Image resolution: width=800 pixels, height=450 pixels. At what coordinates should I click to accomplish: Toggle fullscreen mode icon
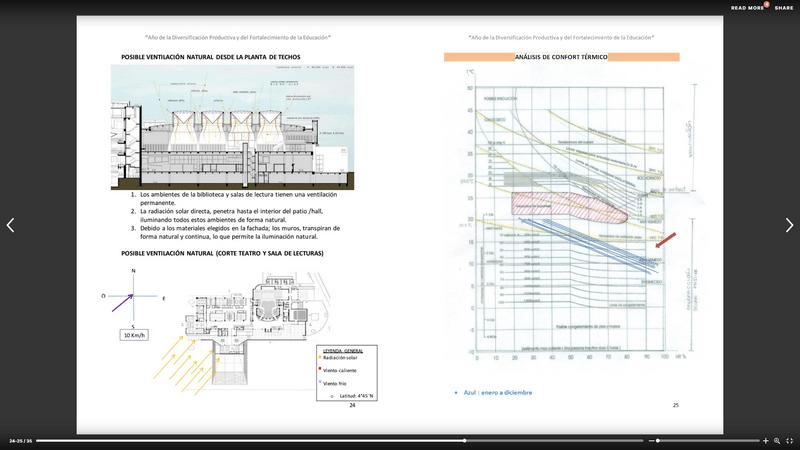click(789, 441)
